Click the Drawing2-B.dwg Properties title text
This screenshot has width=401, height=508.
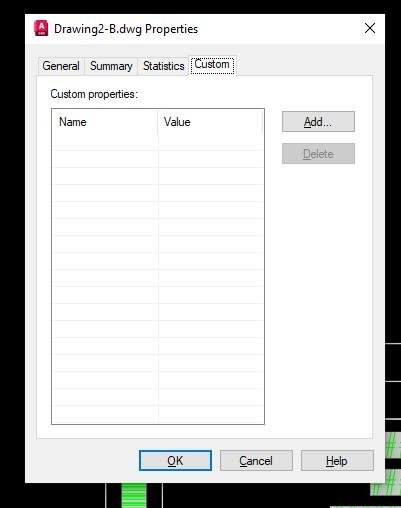[x=126, y=29]
